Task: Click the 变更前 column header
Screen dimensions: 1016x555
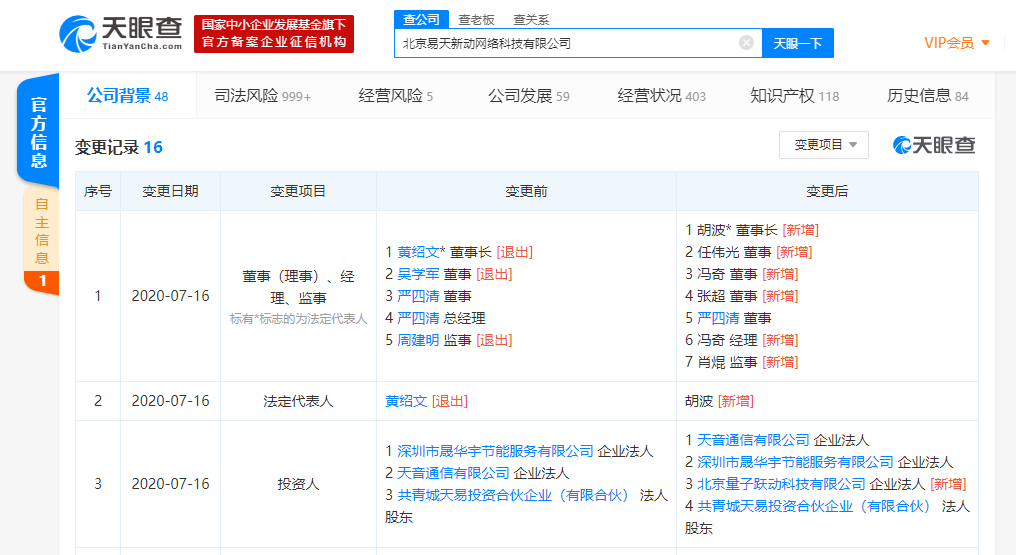Action: click(x=526, y=191)
